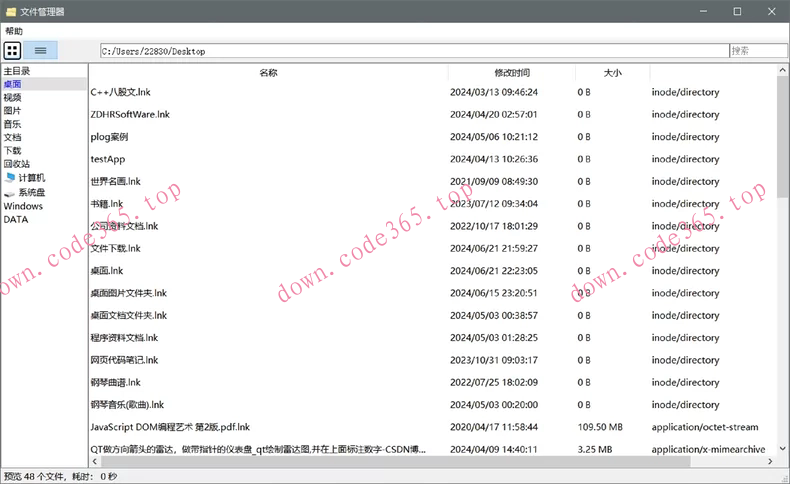Select 桌面文档文件夹.lnk entry

pos(128,315)
